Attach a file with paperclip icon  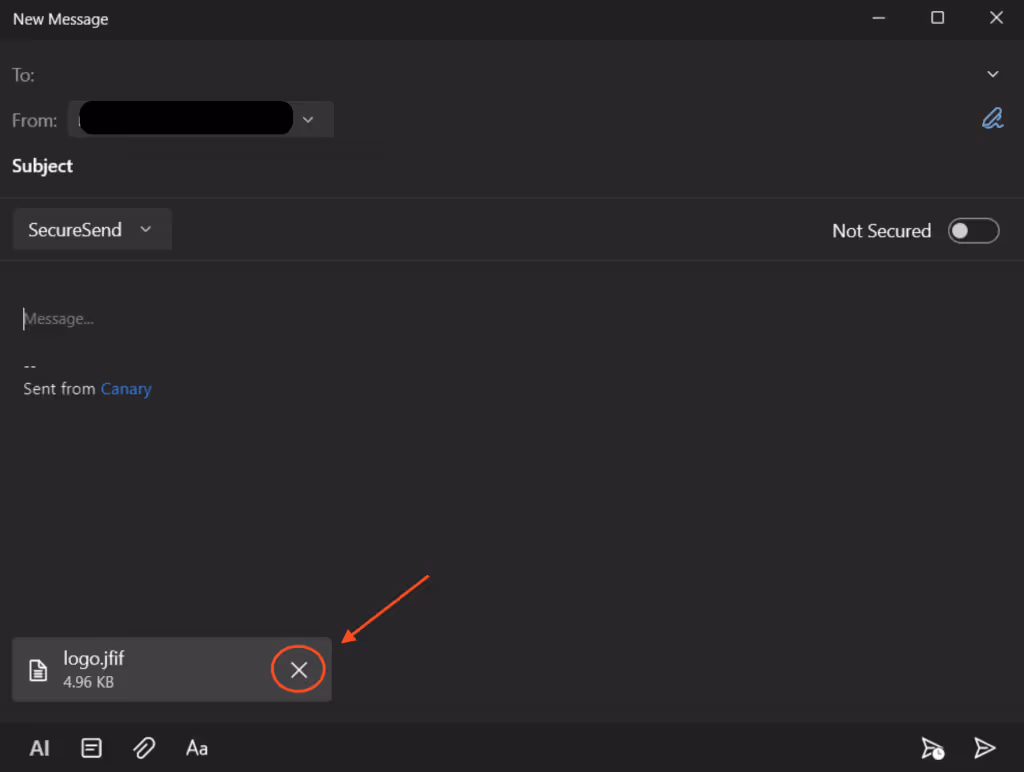(x=144, y=748)
